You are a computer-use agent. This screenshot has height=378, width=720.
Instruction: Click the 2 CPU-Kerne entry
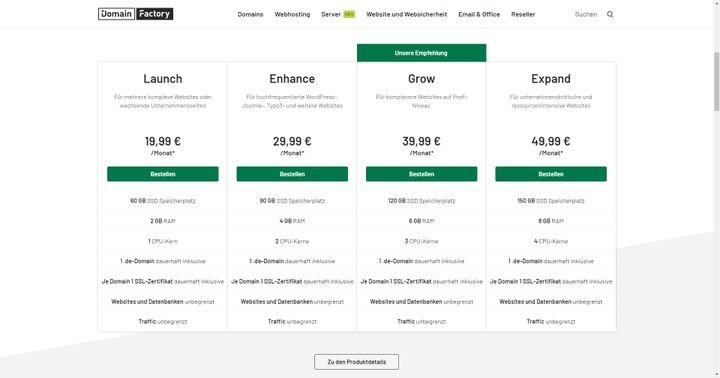(292, 241)
